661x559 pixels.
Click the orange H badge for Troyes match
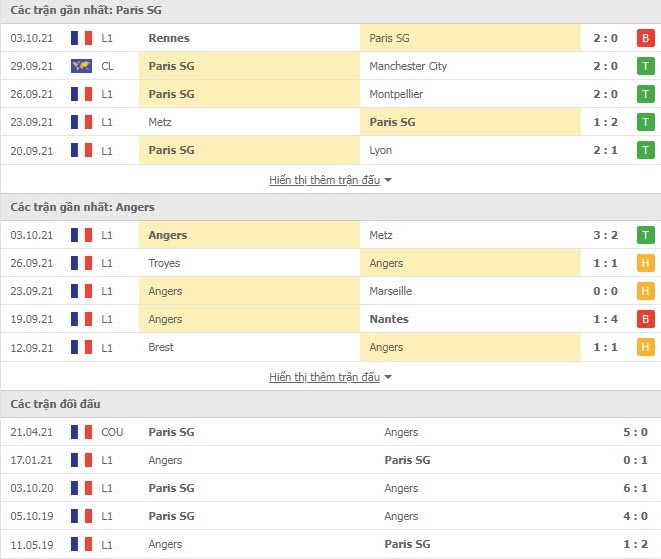(x=645, y=263)
